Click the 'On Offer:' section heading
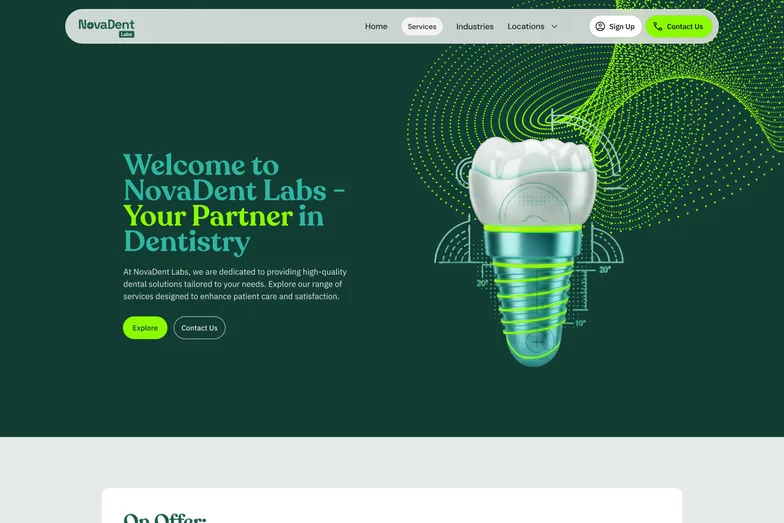The width and height of the screenshot is (784, 523). click(x=164, y=518)
